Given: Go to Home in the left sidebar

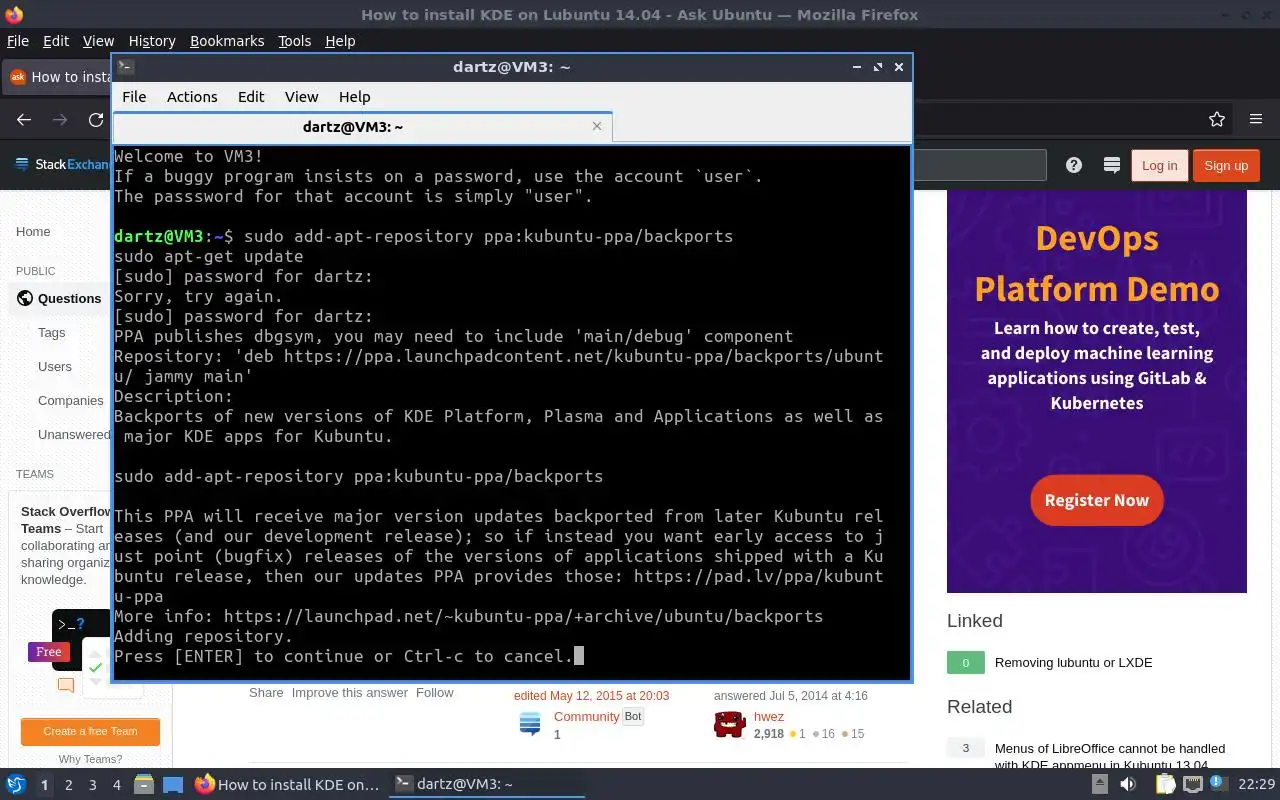Looking at the screenshot, I should [x=33, y=231].
